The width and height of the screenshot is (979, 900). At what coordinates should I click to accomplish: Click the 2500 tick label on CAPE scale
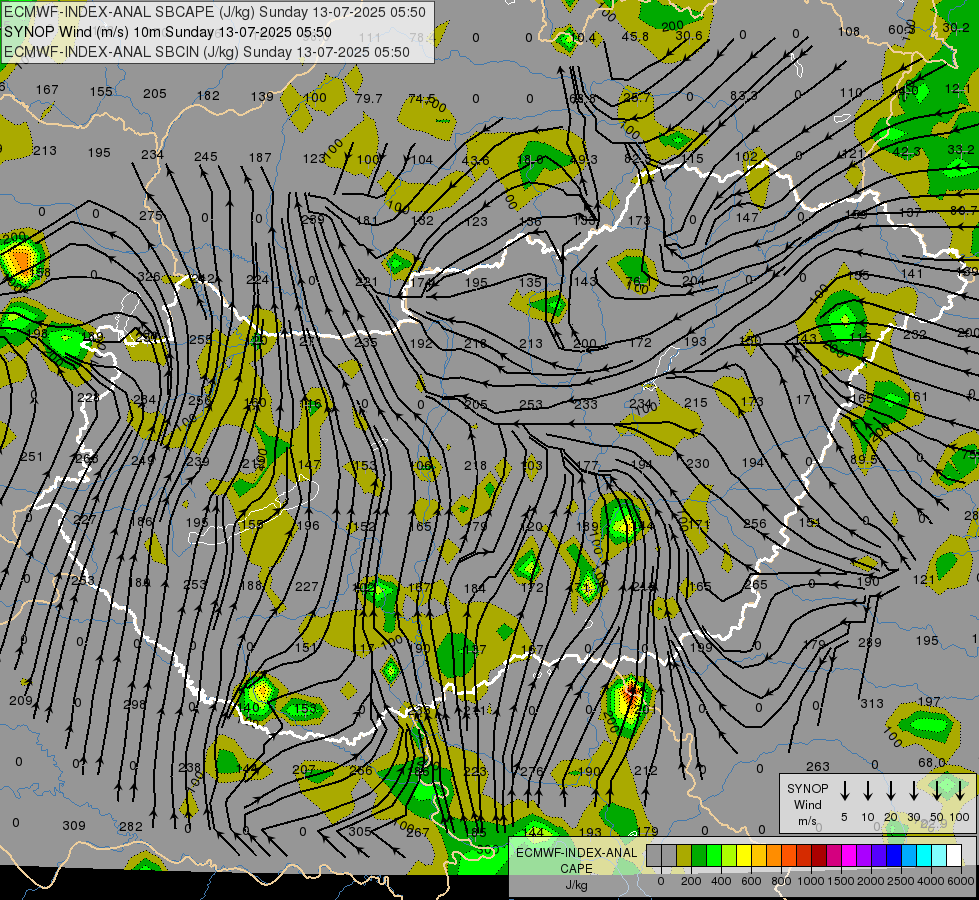click(901, 881)
